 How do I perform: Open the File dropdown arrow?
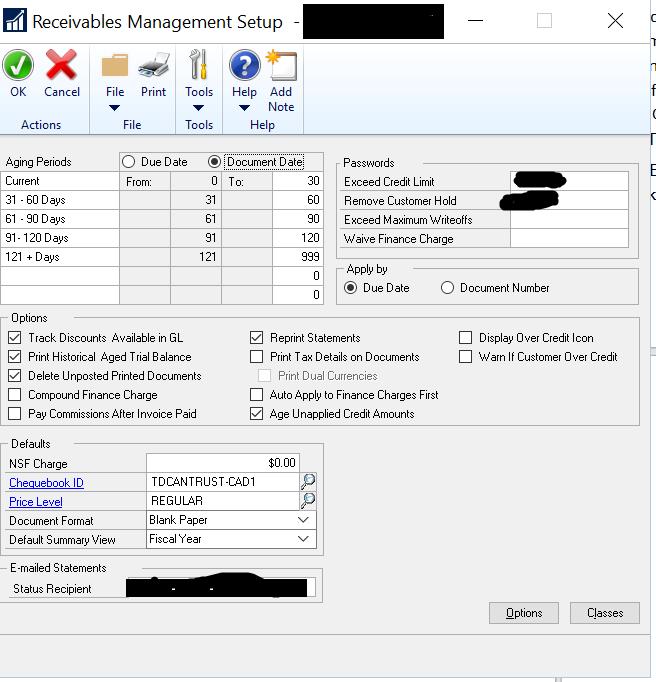point(114,108)
